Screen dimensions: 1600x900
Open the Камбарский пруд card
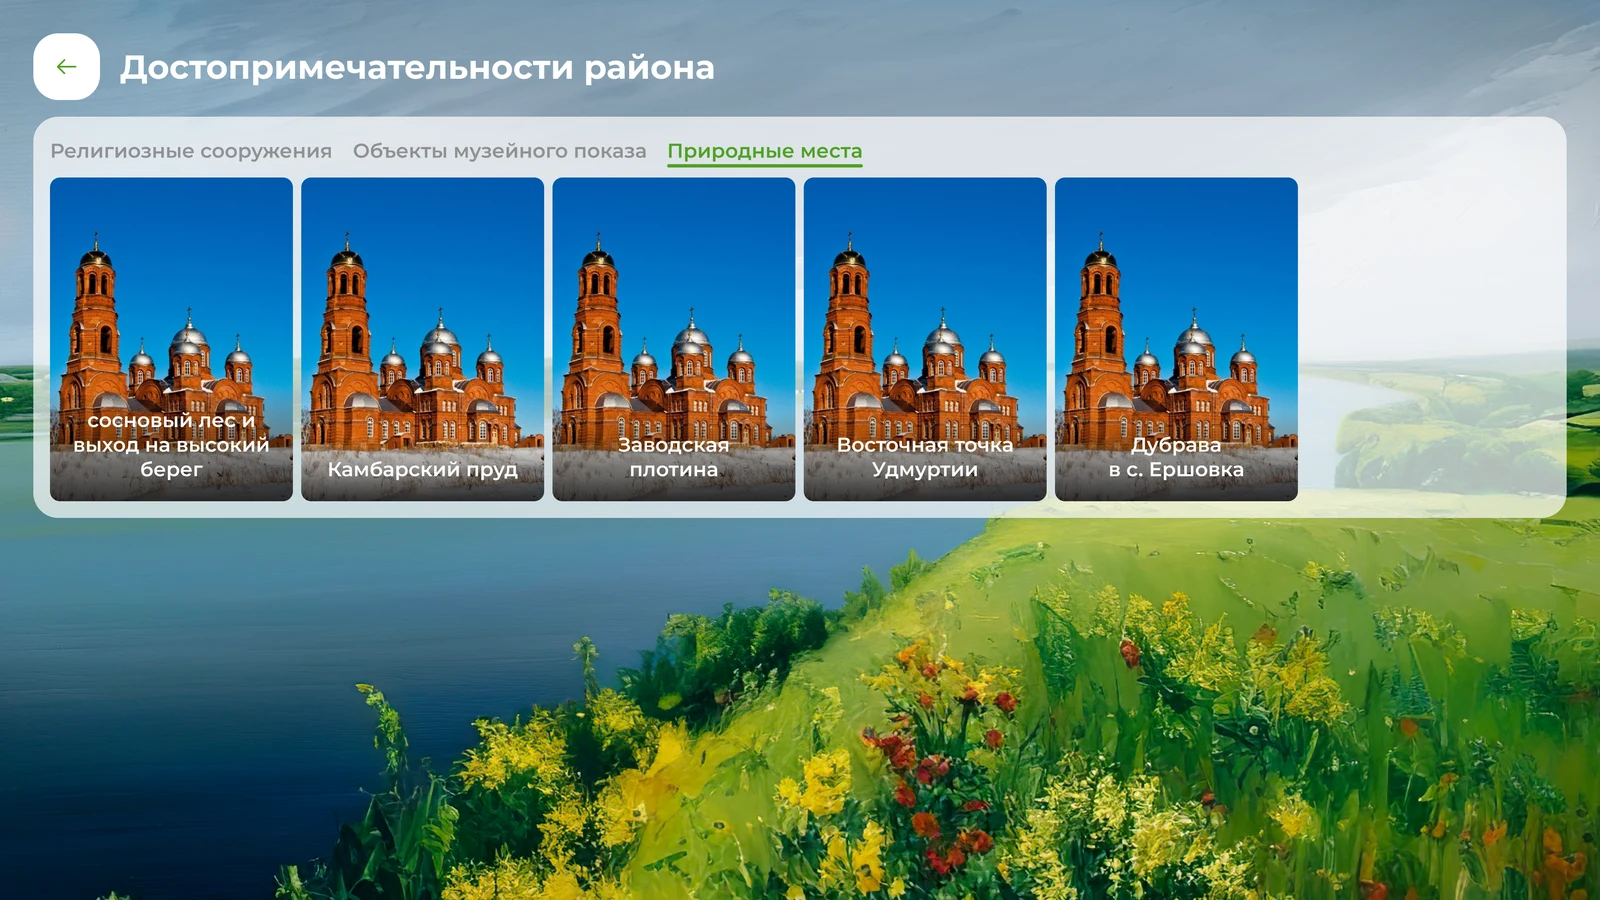tap(423, 339)
